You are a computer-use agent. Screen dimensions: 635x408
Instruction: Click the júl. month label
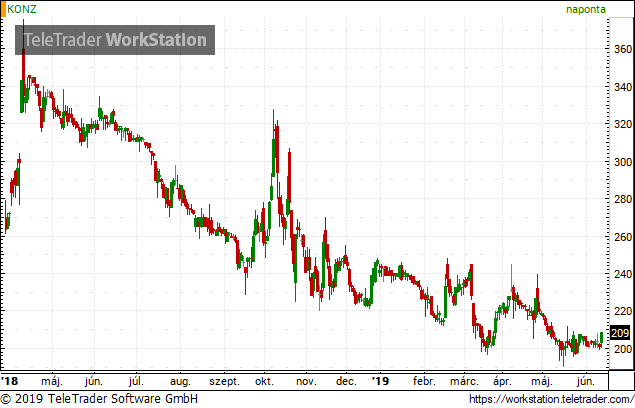pyautogui.click(x=136, y=382)
